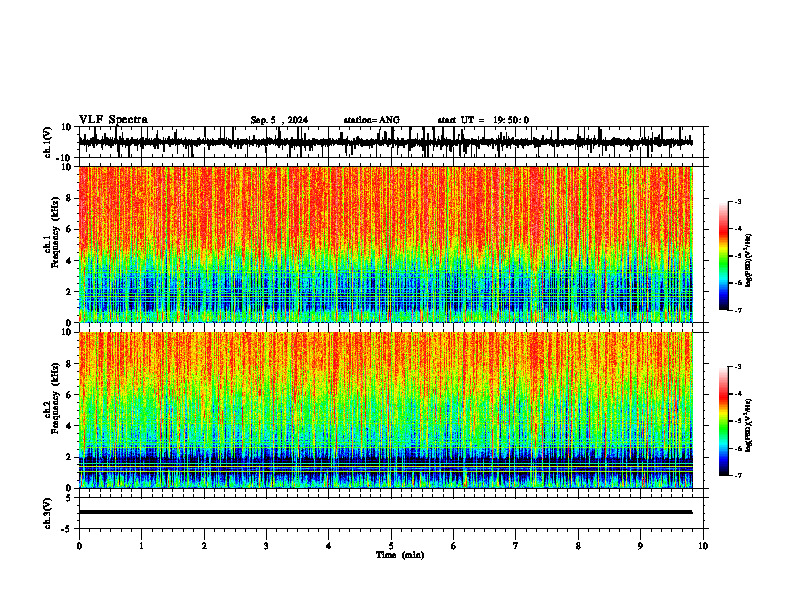The width and height of the screenshot is (792, 612).
Task: Click the "station=ANG" header label
Action: click(x=372, y=120)
